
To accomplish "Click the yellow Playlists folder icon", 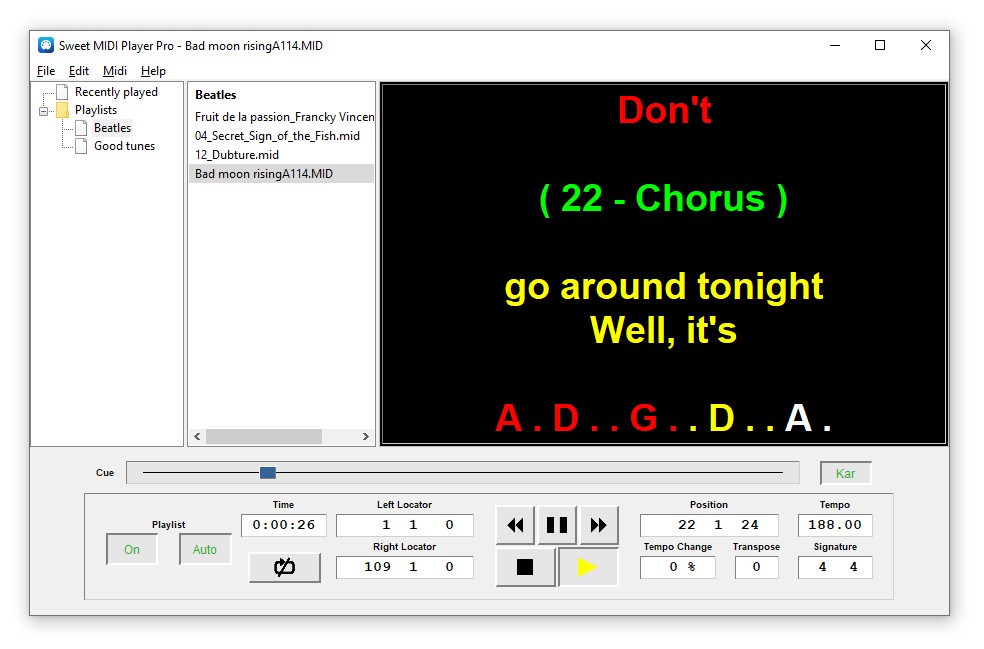I will (x=62, y=110).
